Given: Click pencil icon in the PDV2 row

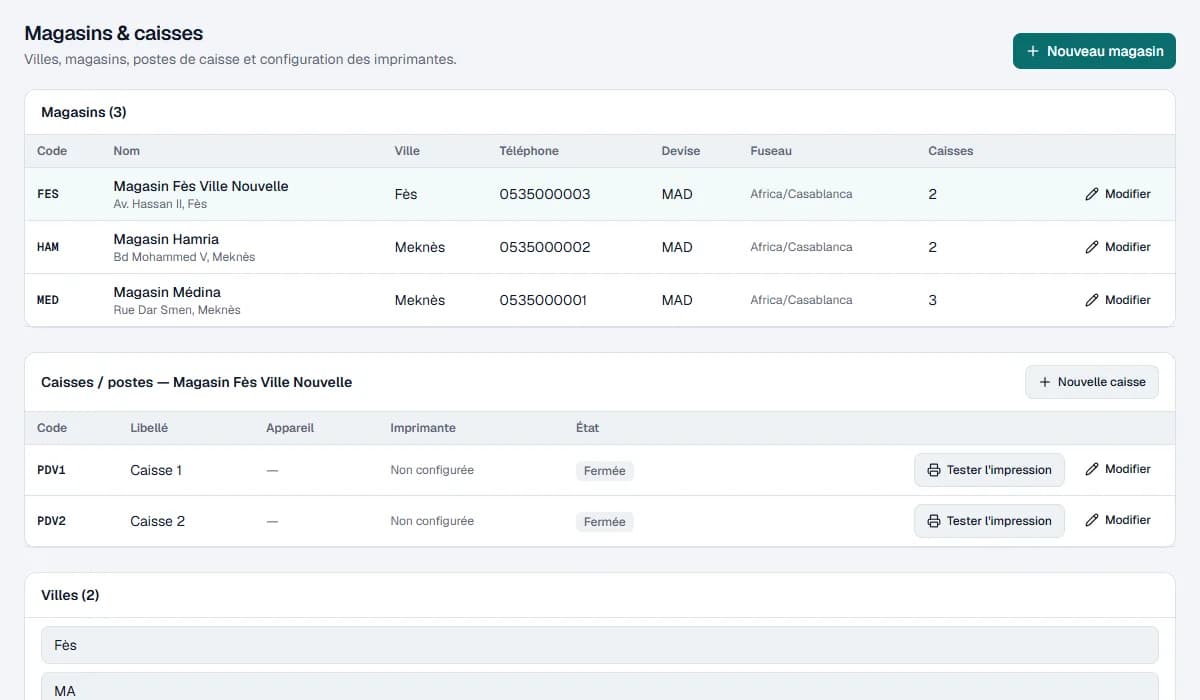Looking at the screenshot, I should (1092, 520).
